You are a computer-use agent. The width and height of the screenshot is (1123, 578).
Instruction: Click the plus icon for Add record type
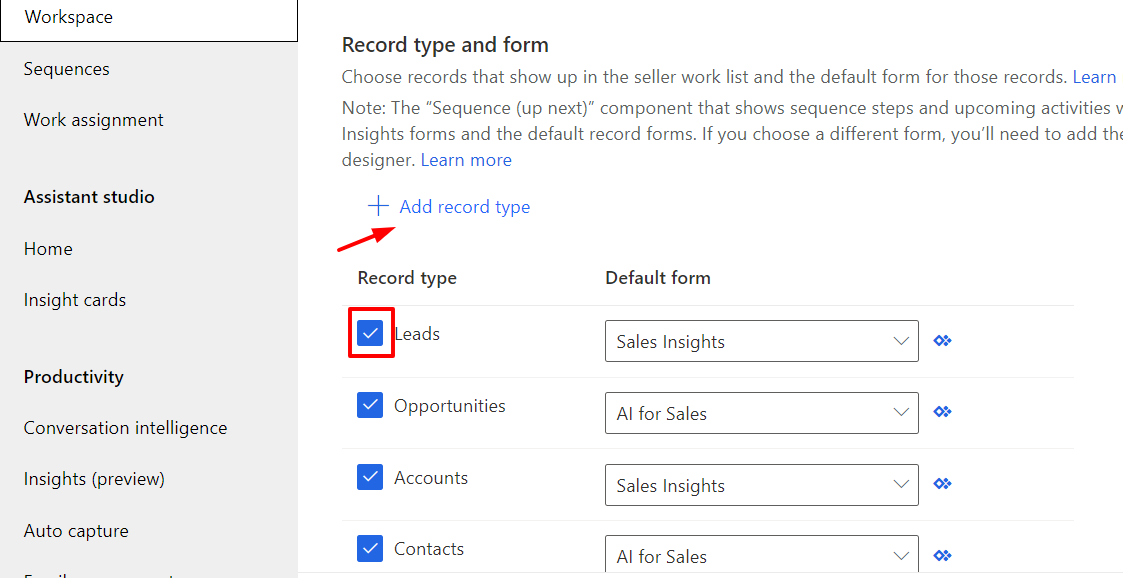click(378, 207)
